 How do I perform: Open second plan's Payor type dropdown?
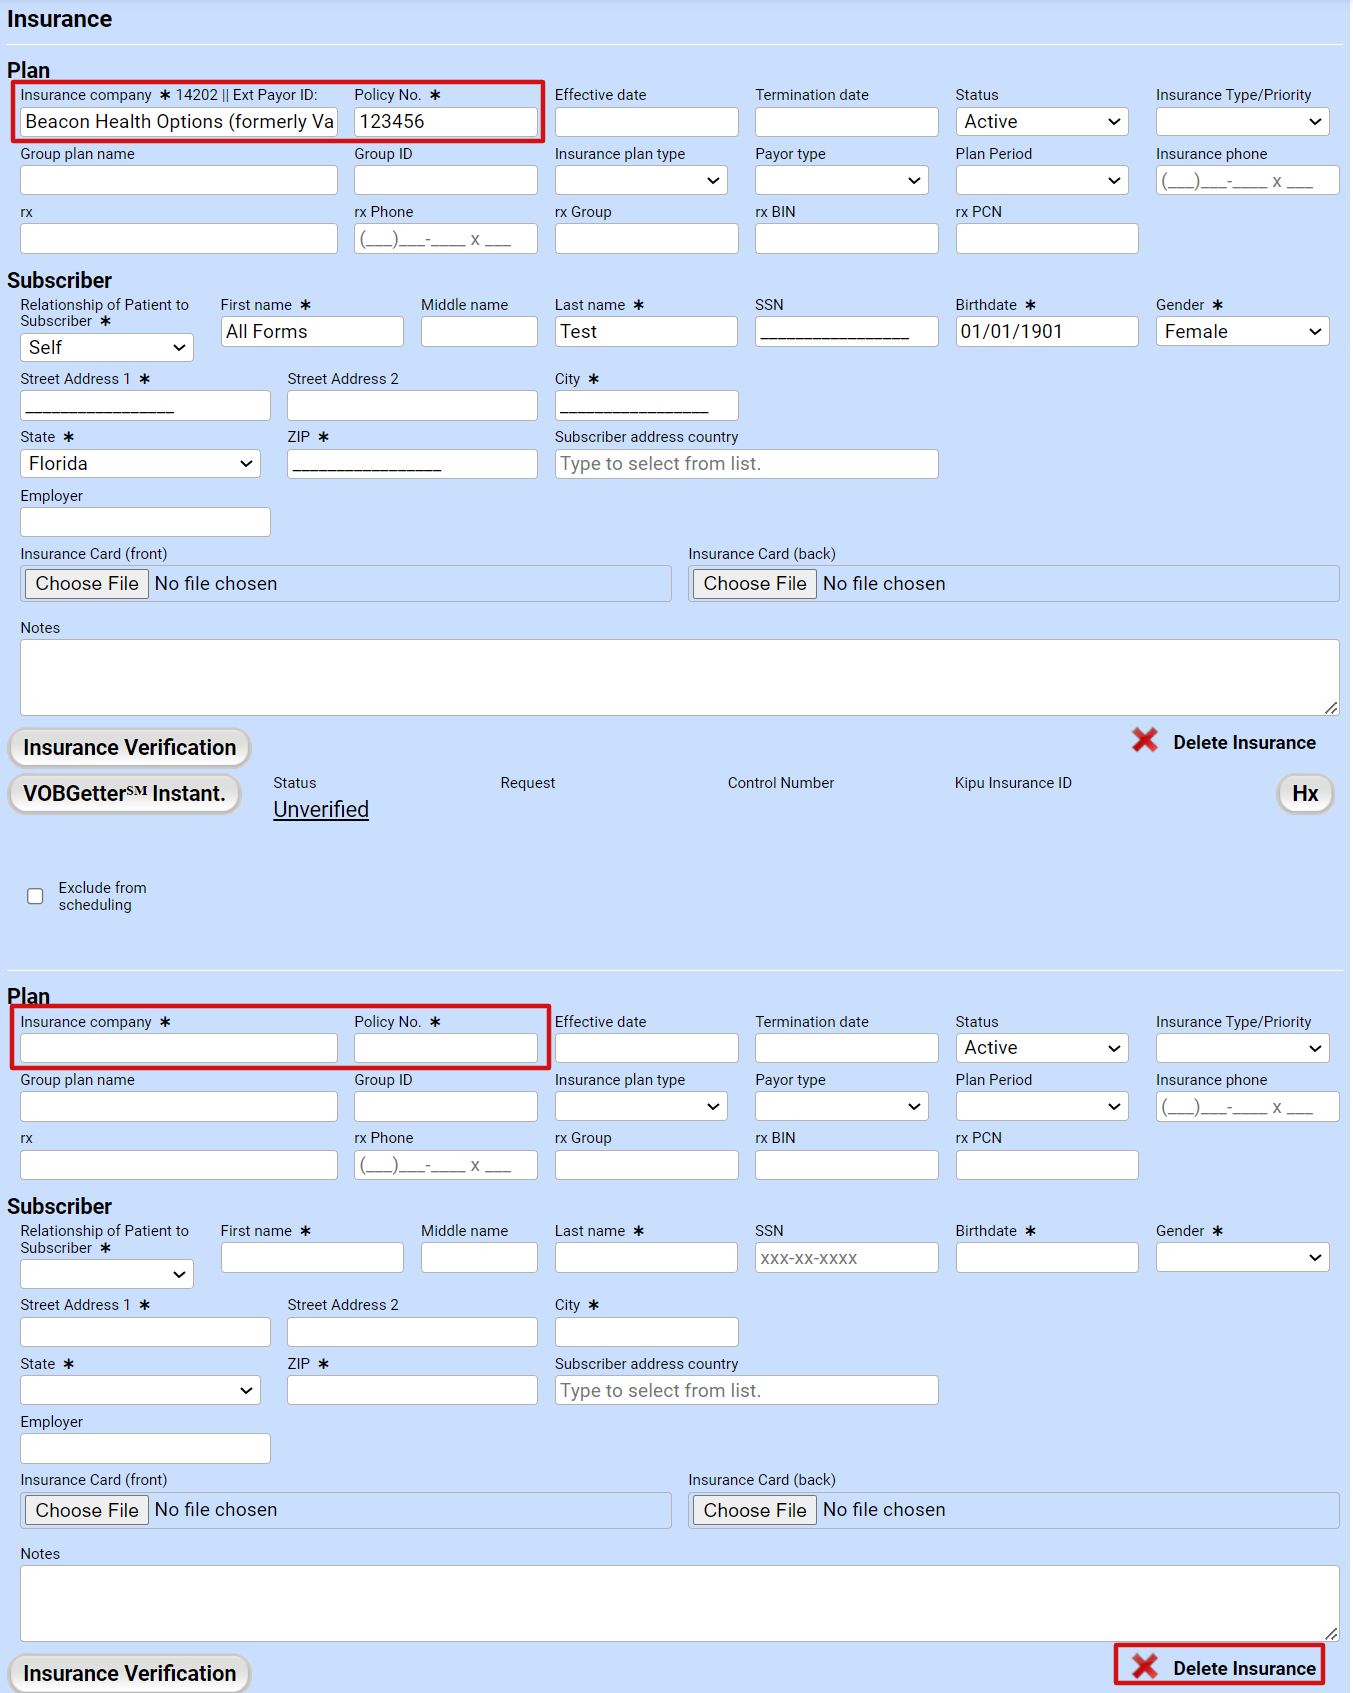pyautogui.click(x=841, y=1106)
